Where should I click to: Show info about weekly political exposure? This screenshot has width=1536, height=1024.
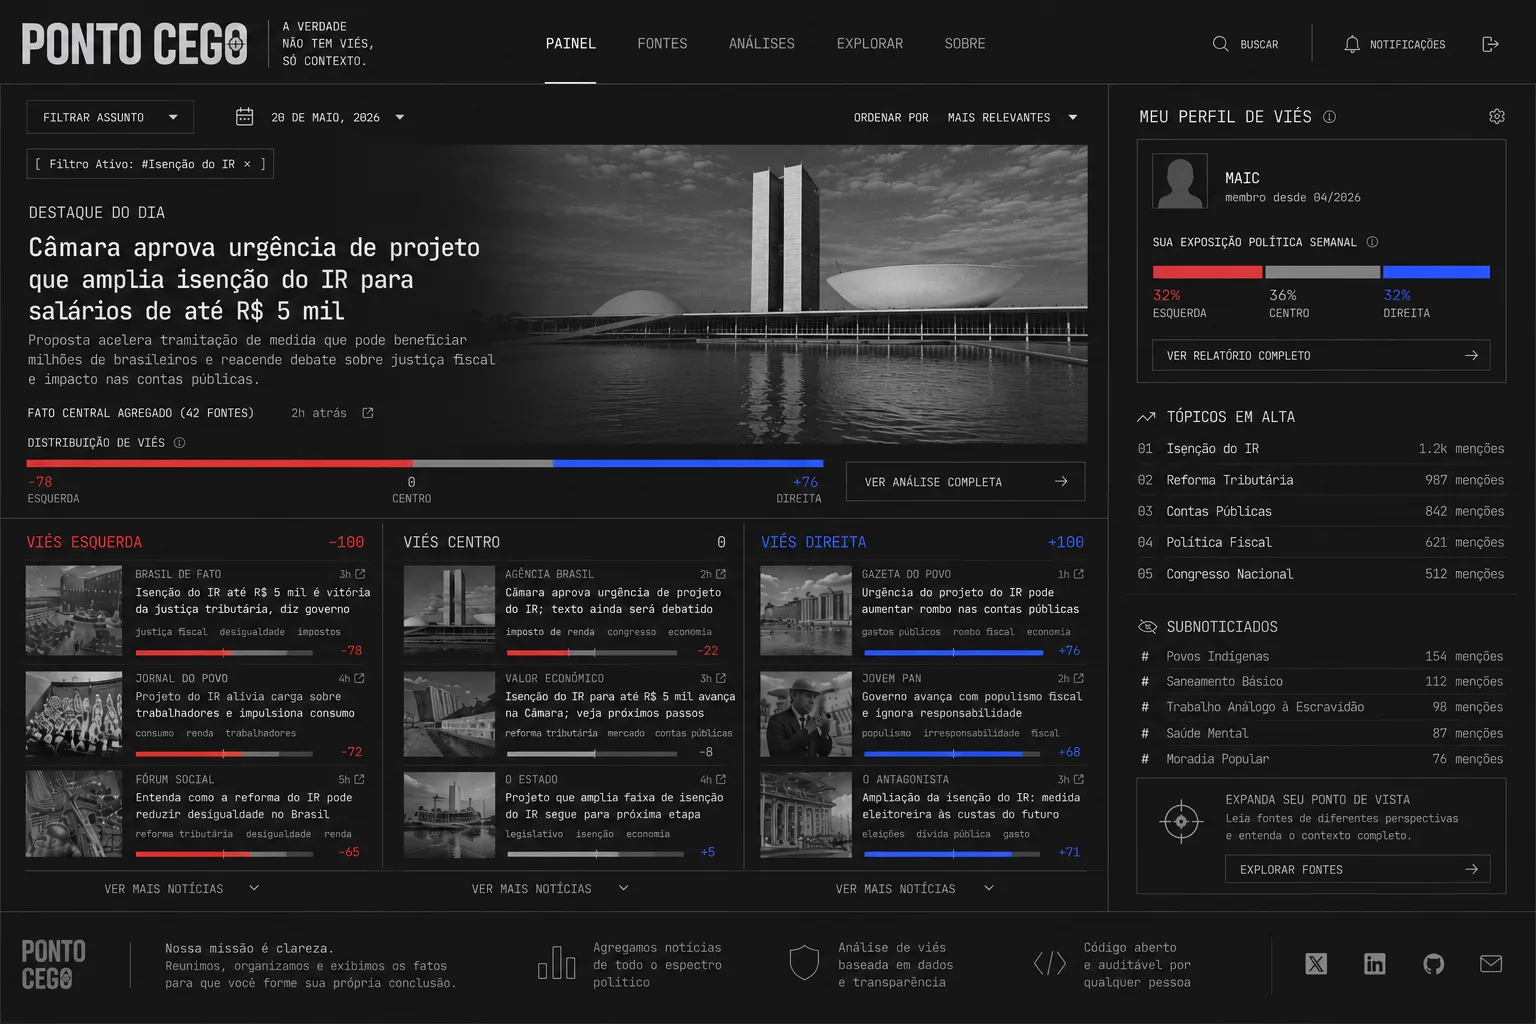[1372, 242]
